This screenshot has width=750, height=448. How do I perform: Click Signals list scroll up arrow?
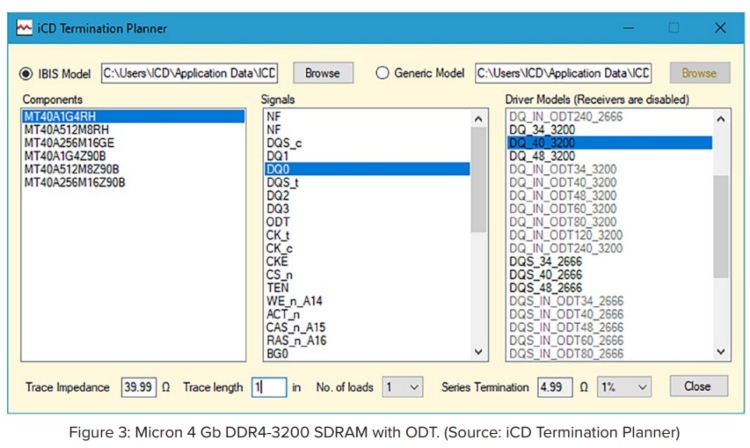(478, 119)
